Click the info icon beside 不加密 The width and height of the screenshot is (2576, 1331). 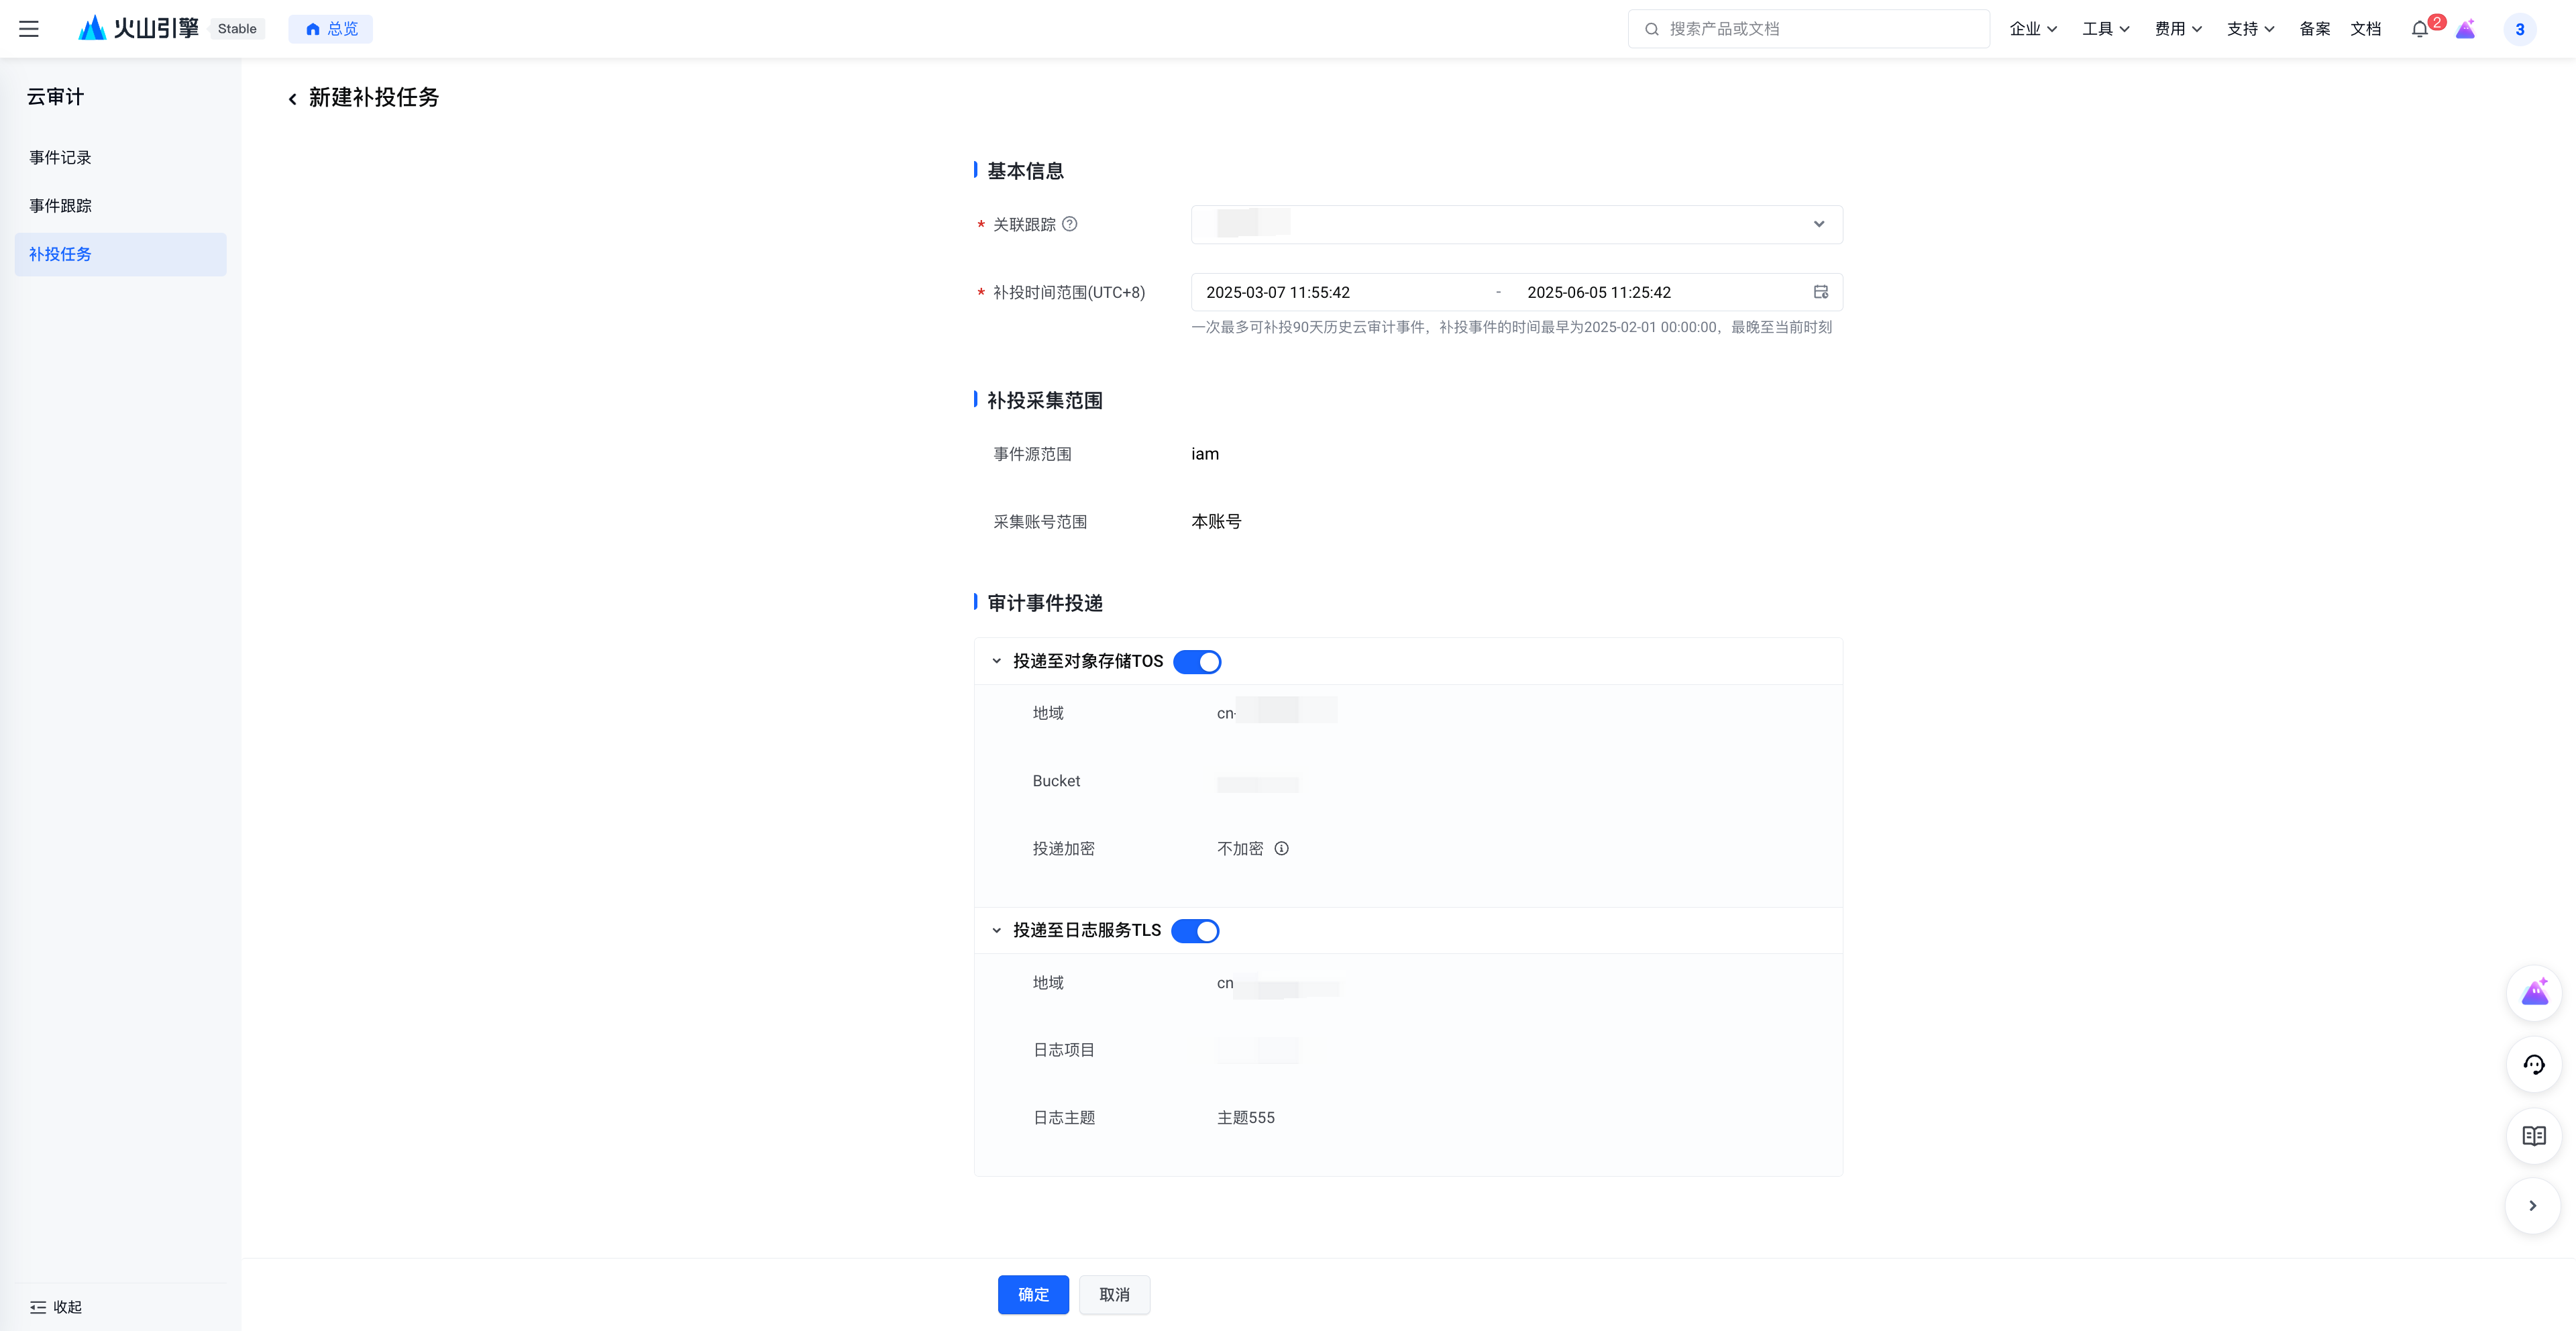pyautogui.click(x=1281, y=848)
